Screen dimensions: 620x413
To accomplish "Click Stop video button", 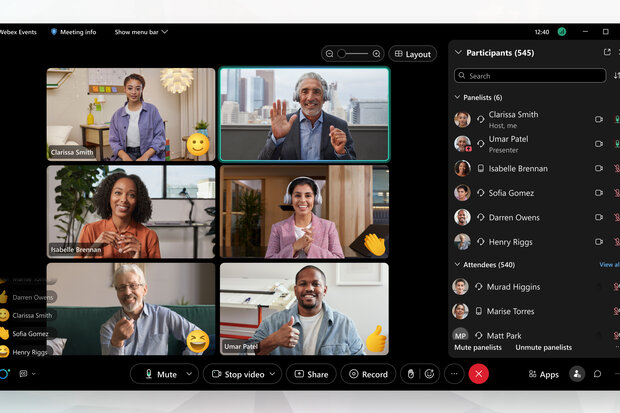I will (x=238, y=374).
